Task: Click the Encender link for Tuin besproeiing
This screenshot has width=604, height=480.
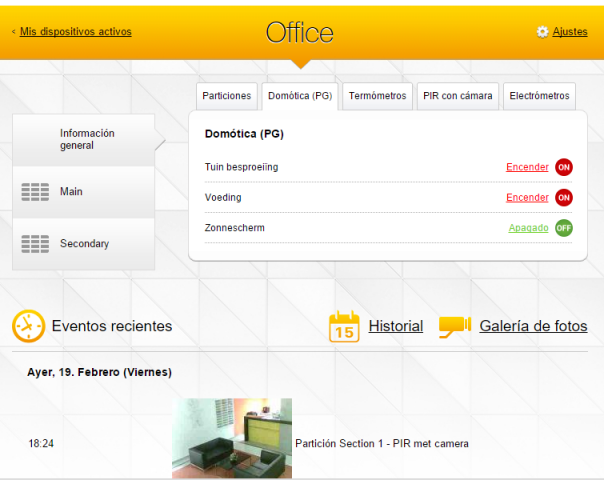Action: (527, 167)
